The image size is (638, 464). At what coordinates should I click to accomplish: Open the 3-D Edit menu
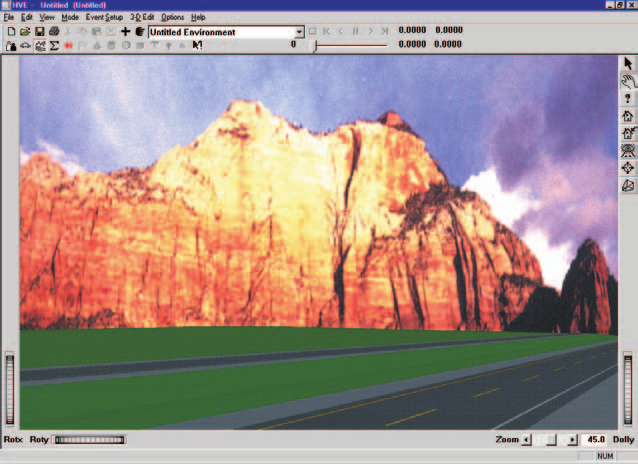[x=142, y=17]
